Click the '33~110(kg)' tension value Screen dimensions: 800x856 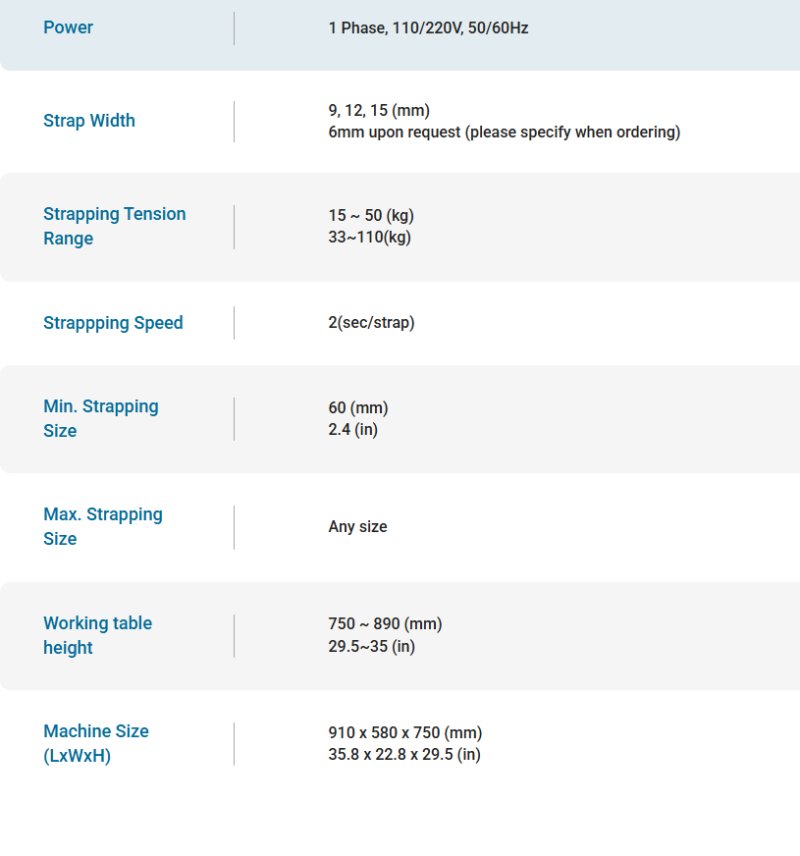pyautogui.click(x=369, y=237)
